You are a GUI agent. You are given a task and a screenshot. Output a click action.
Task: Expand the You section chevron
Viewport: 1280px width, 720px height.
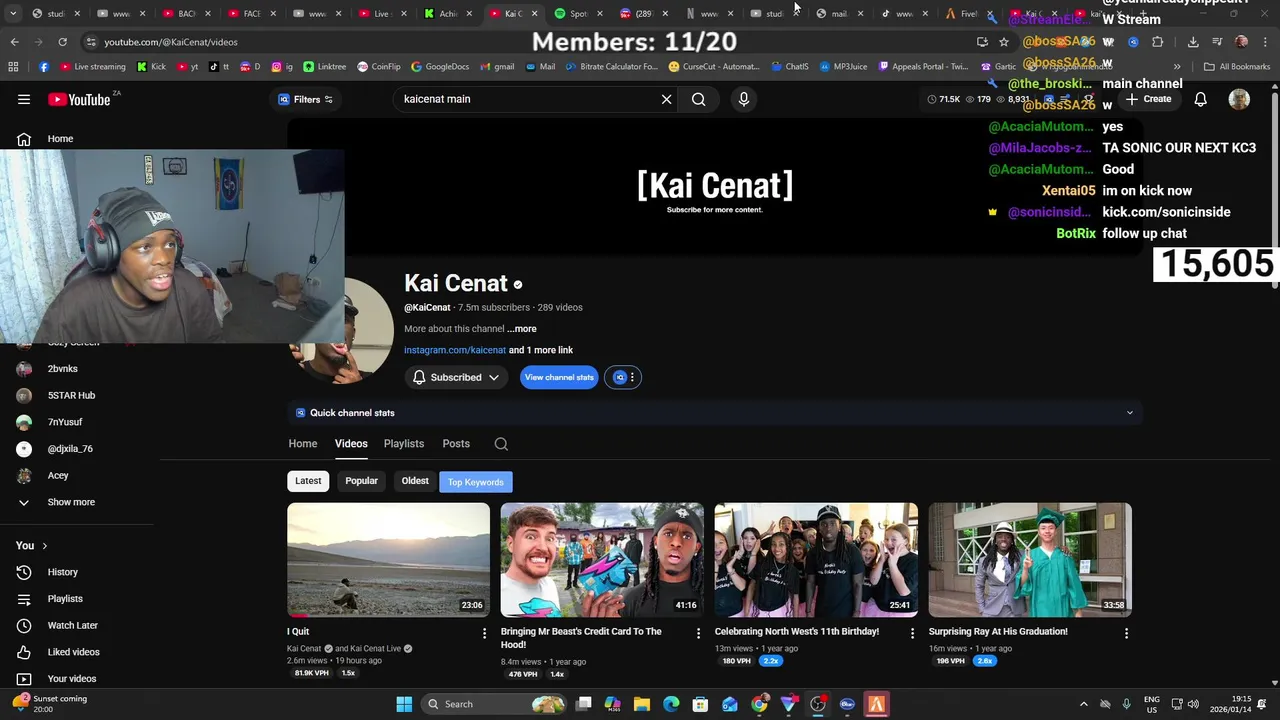point(44,546)
